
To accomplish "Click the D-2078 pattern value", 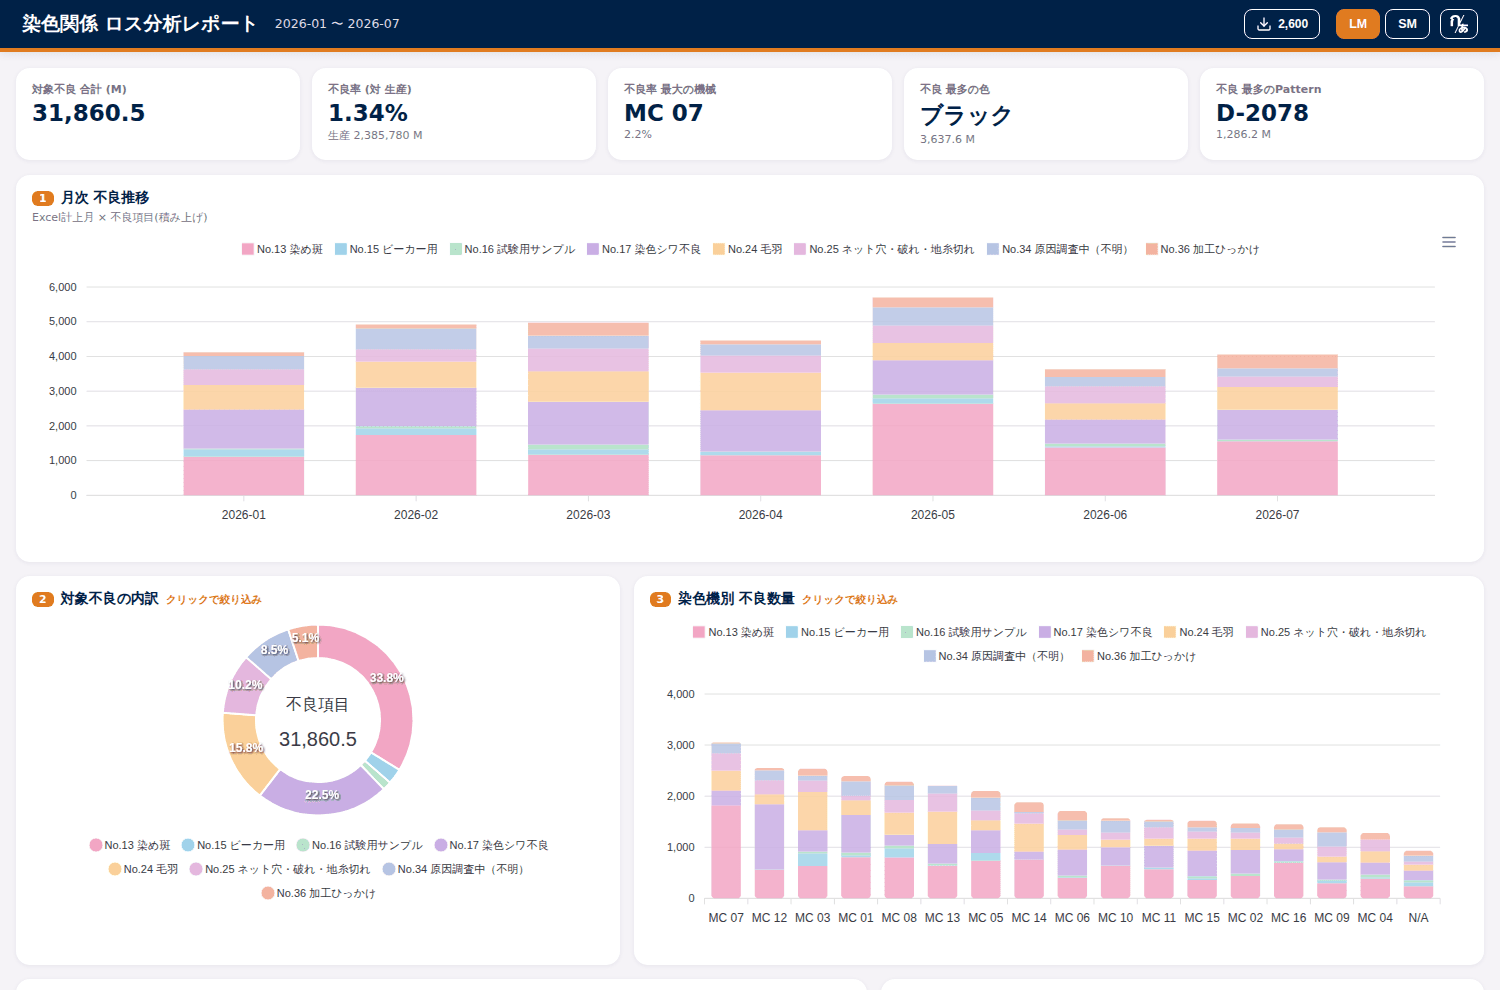I will point(1262,113).
